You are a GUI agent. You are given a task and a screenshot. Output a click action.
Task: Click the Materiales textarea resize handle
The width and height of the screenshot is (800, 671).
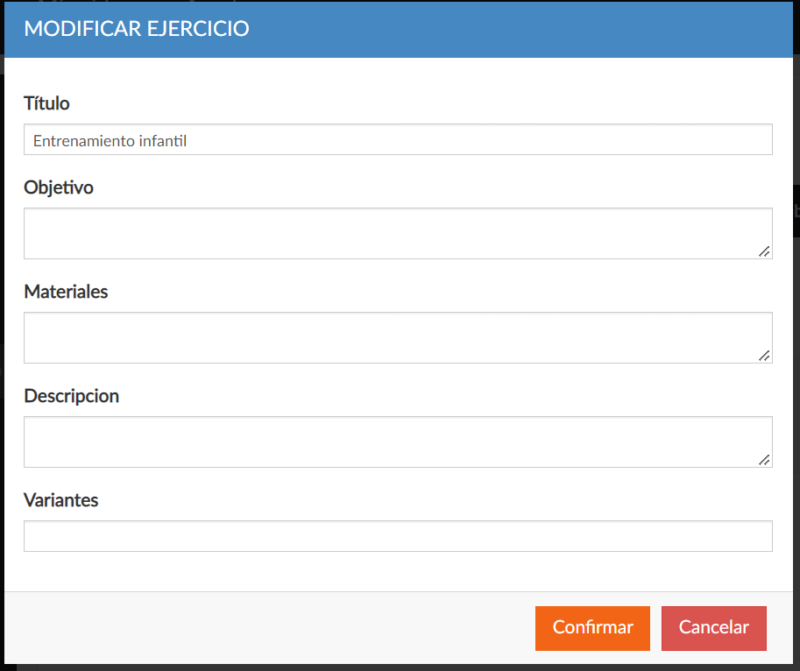click(x=764, y=356)
